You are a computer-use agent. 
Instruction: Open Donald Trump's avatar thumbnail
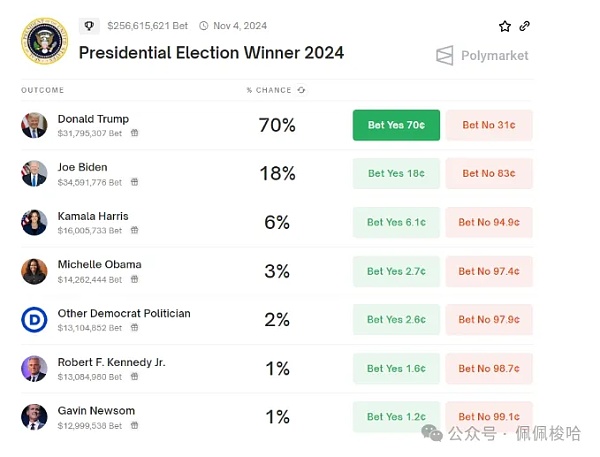(34, 125)
